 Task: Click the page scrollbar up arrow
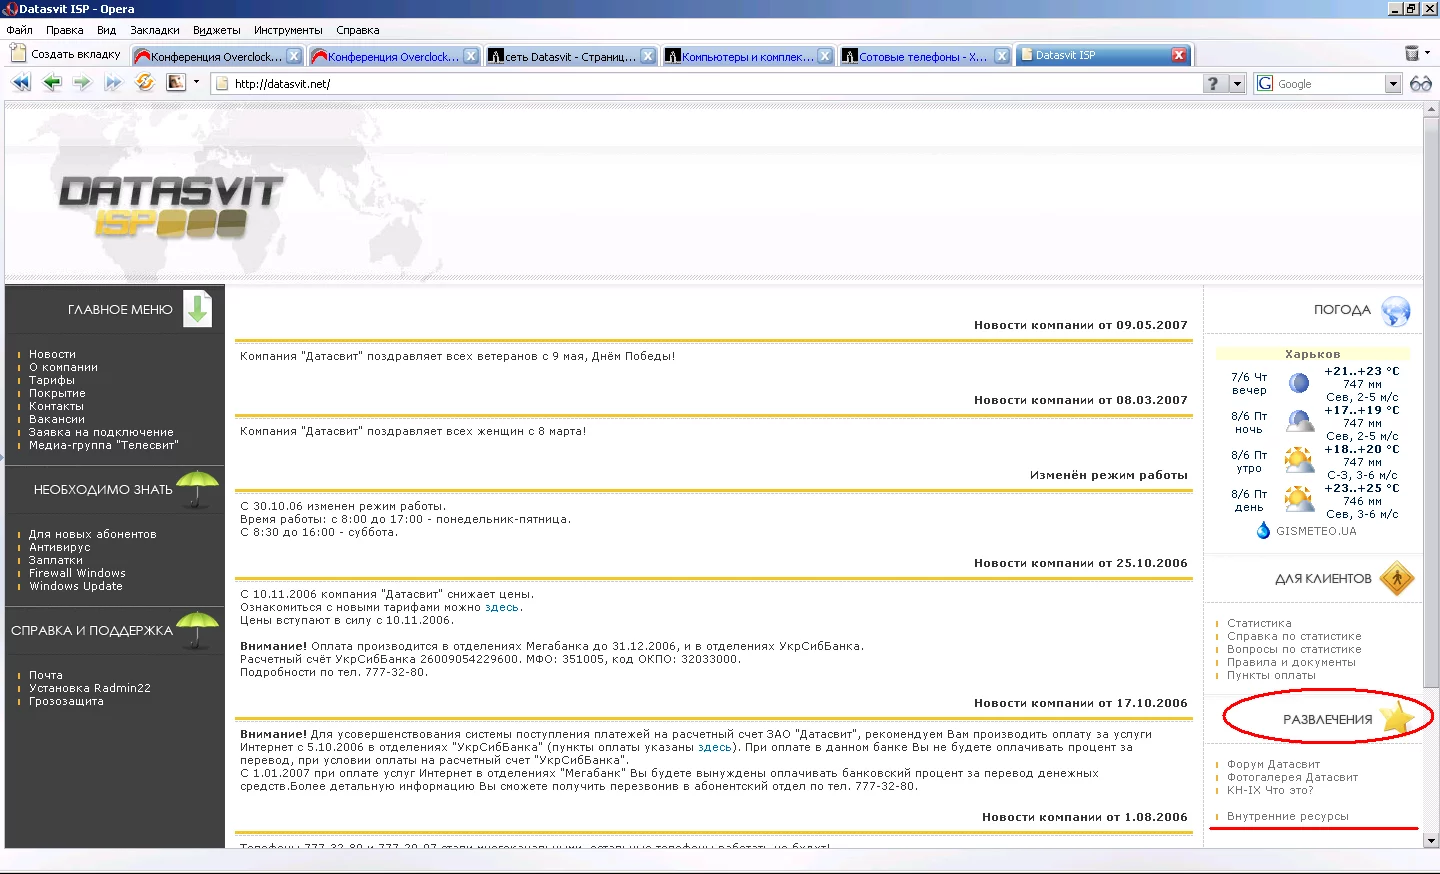(x=1431, y=109)
